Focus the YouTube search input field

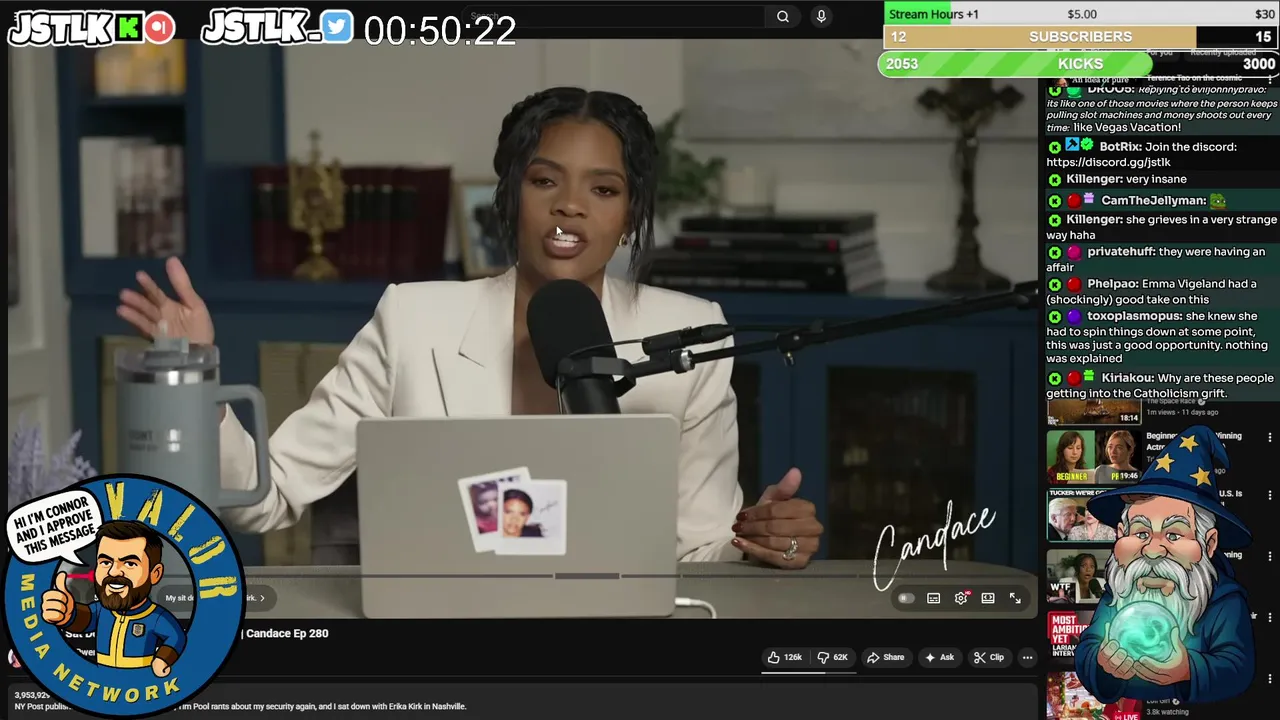pyautogui.click(x=615, y=16)
